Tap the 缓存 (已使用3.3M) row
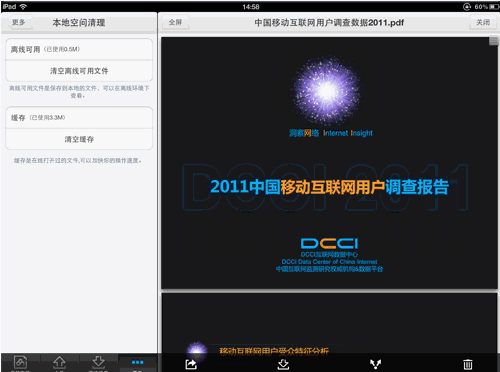 pos(79,118)
